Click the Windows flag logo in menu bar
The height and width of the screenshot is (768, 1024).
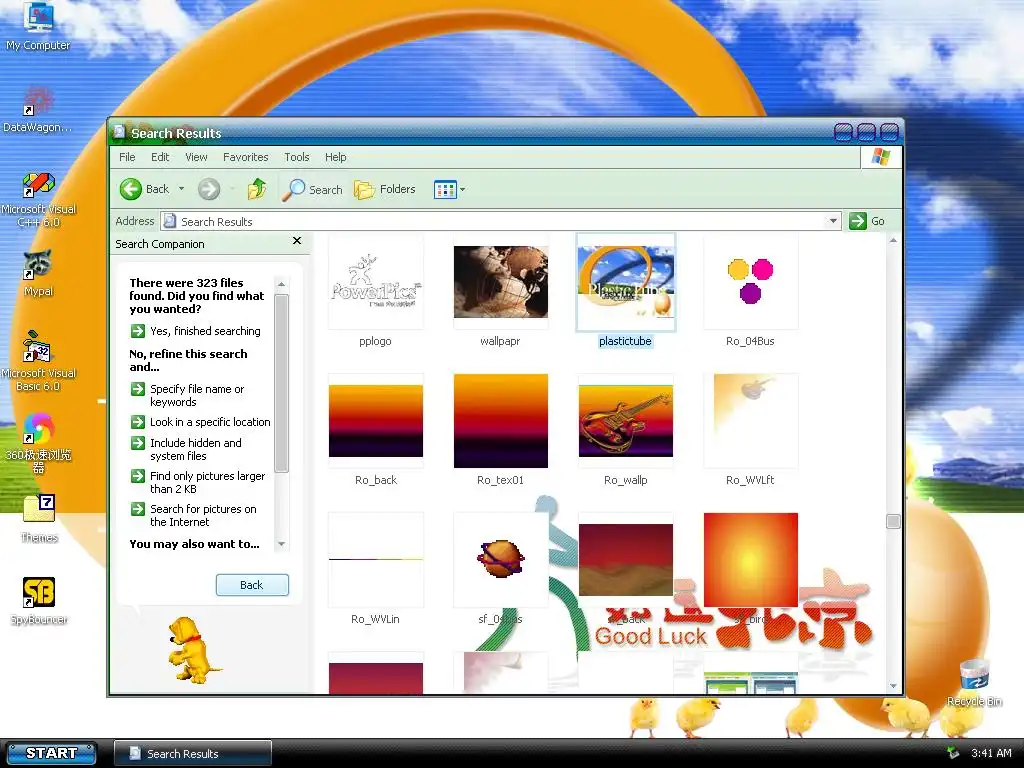tap(881, 157)
